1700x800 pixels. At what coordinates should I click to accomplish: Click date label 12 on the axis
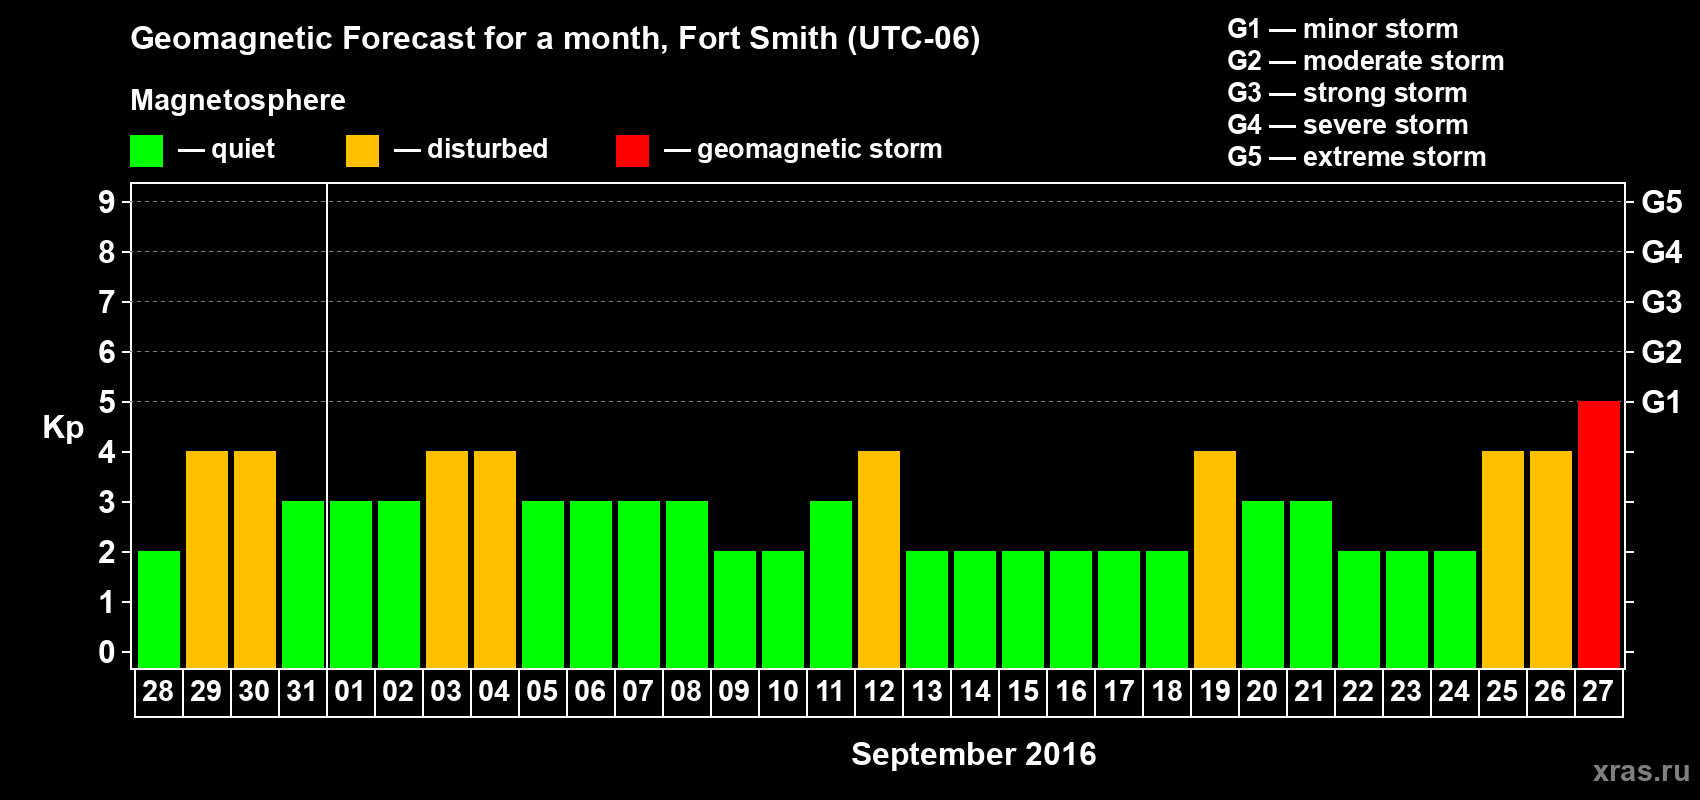click(879, 691)
